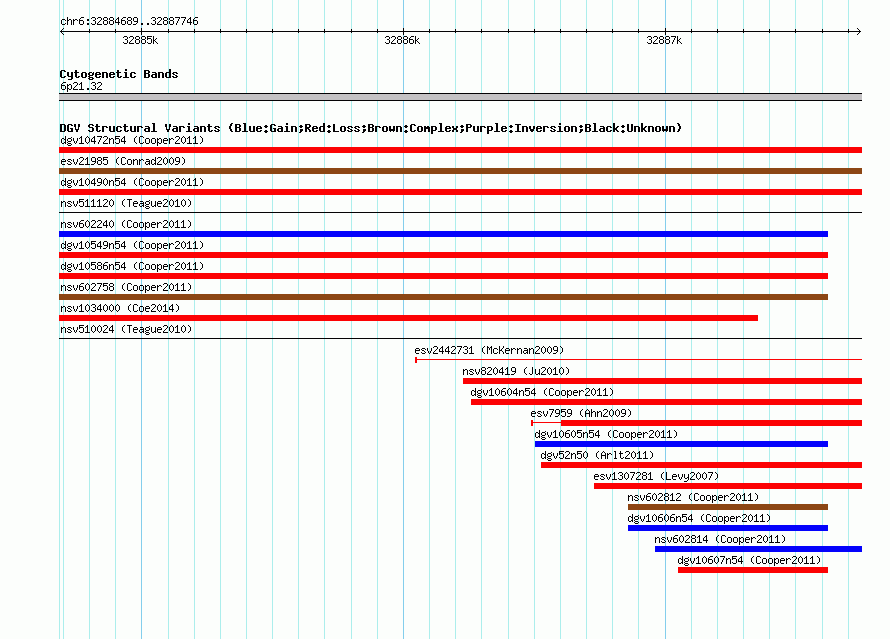Click the brown bar under esv21985
Image resolution: width=890 pixels, height=639 pixels.
click(x=460, y=171)
